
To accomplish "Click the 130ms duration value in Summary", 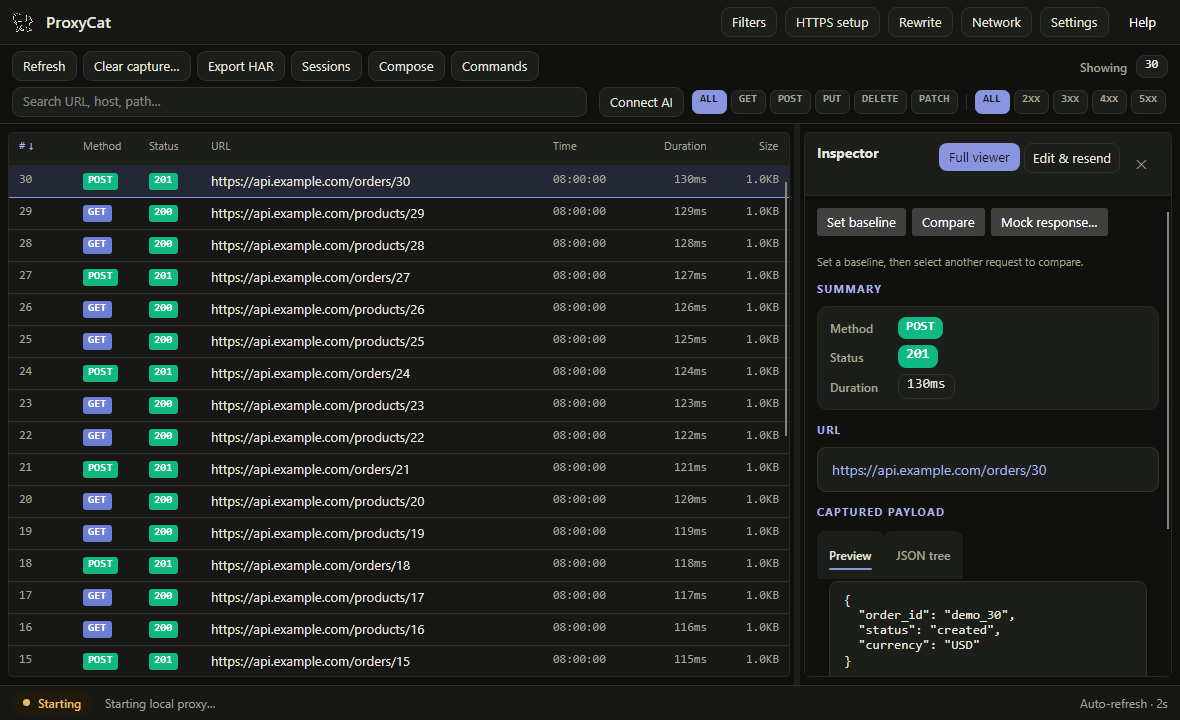I will coord(926,385).
